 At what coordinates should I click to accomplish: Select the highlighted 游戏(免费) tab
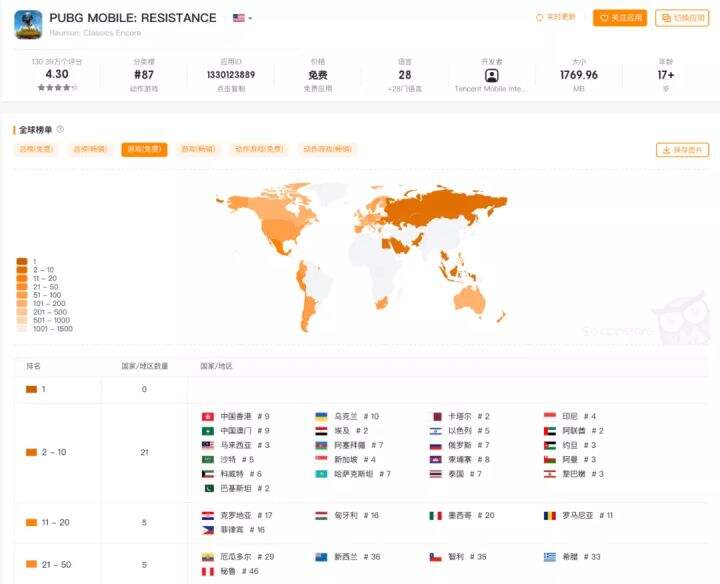point(144,149)
